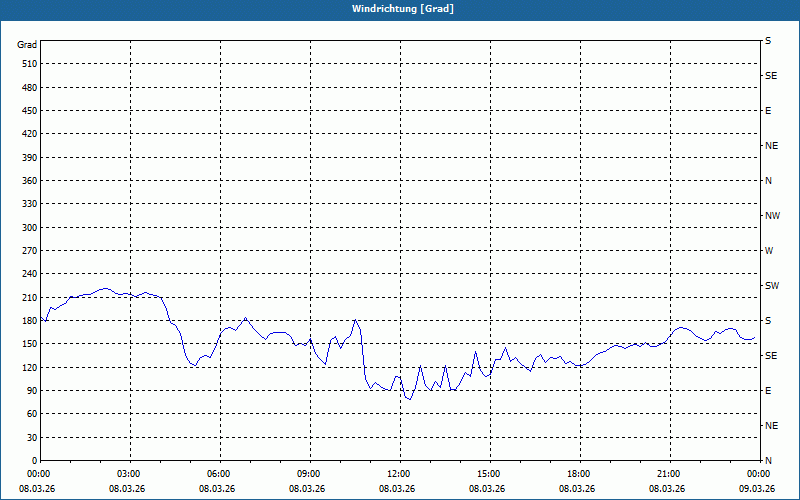
Task: Click the 360 y-axis value
Action: (x=30, y=181)
